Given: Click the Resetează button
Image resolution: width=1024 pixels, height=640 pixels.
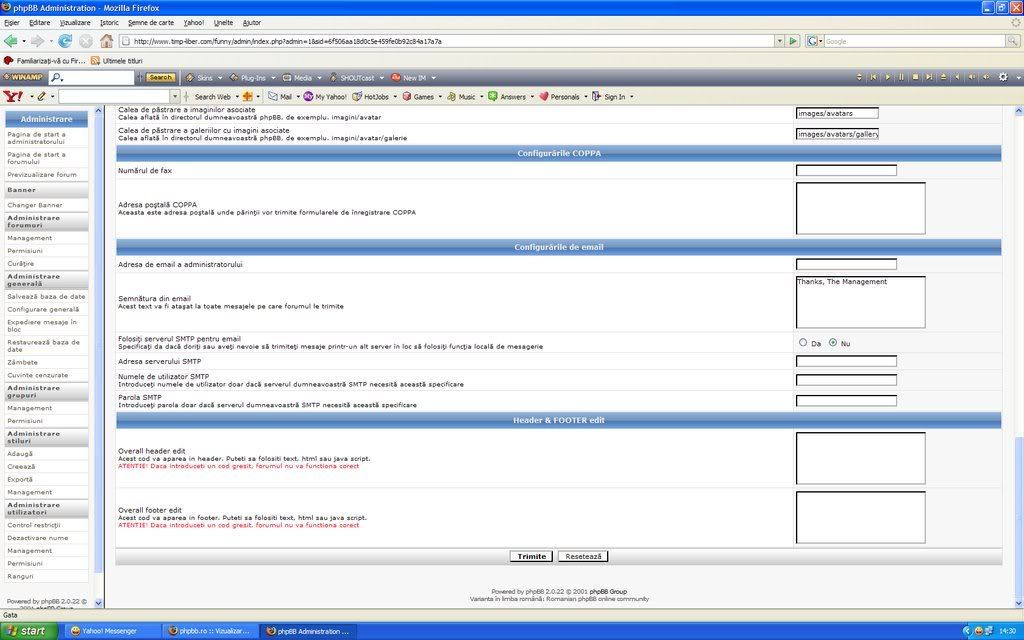Looking at the screenshot, I should coord(583,556).
